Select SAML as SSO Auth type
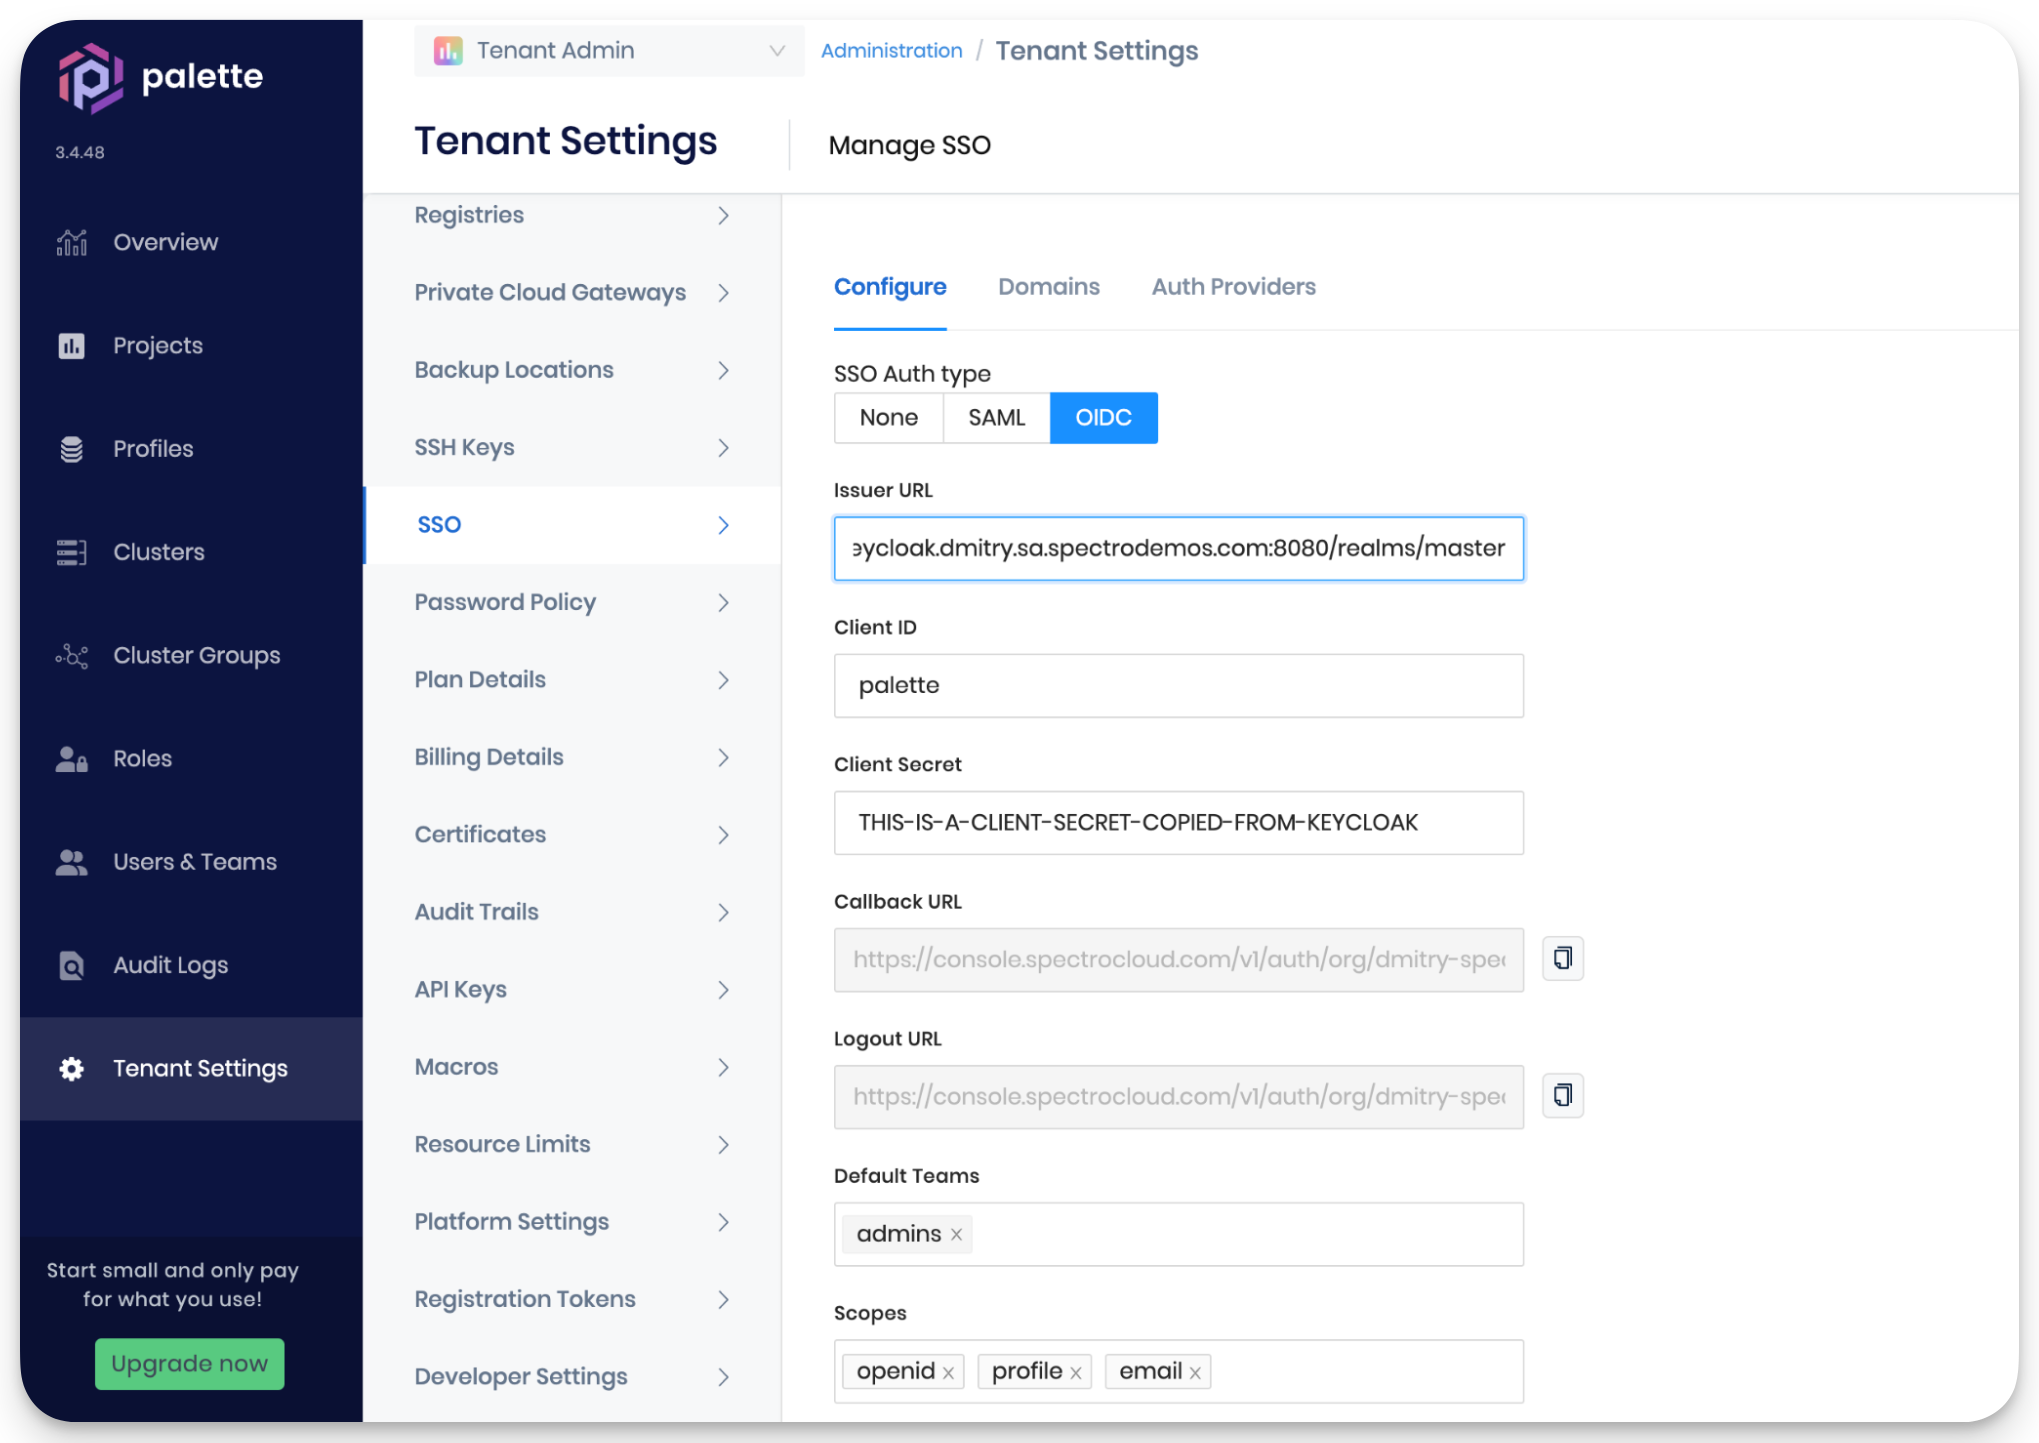 997,418
